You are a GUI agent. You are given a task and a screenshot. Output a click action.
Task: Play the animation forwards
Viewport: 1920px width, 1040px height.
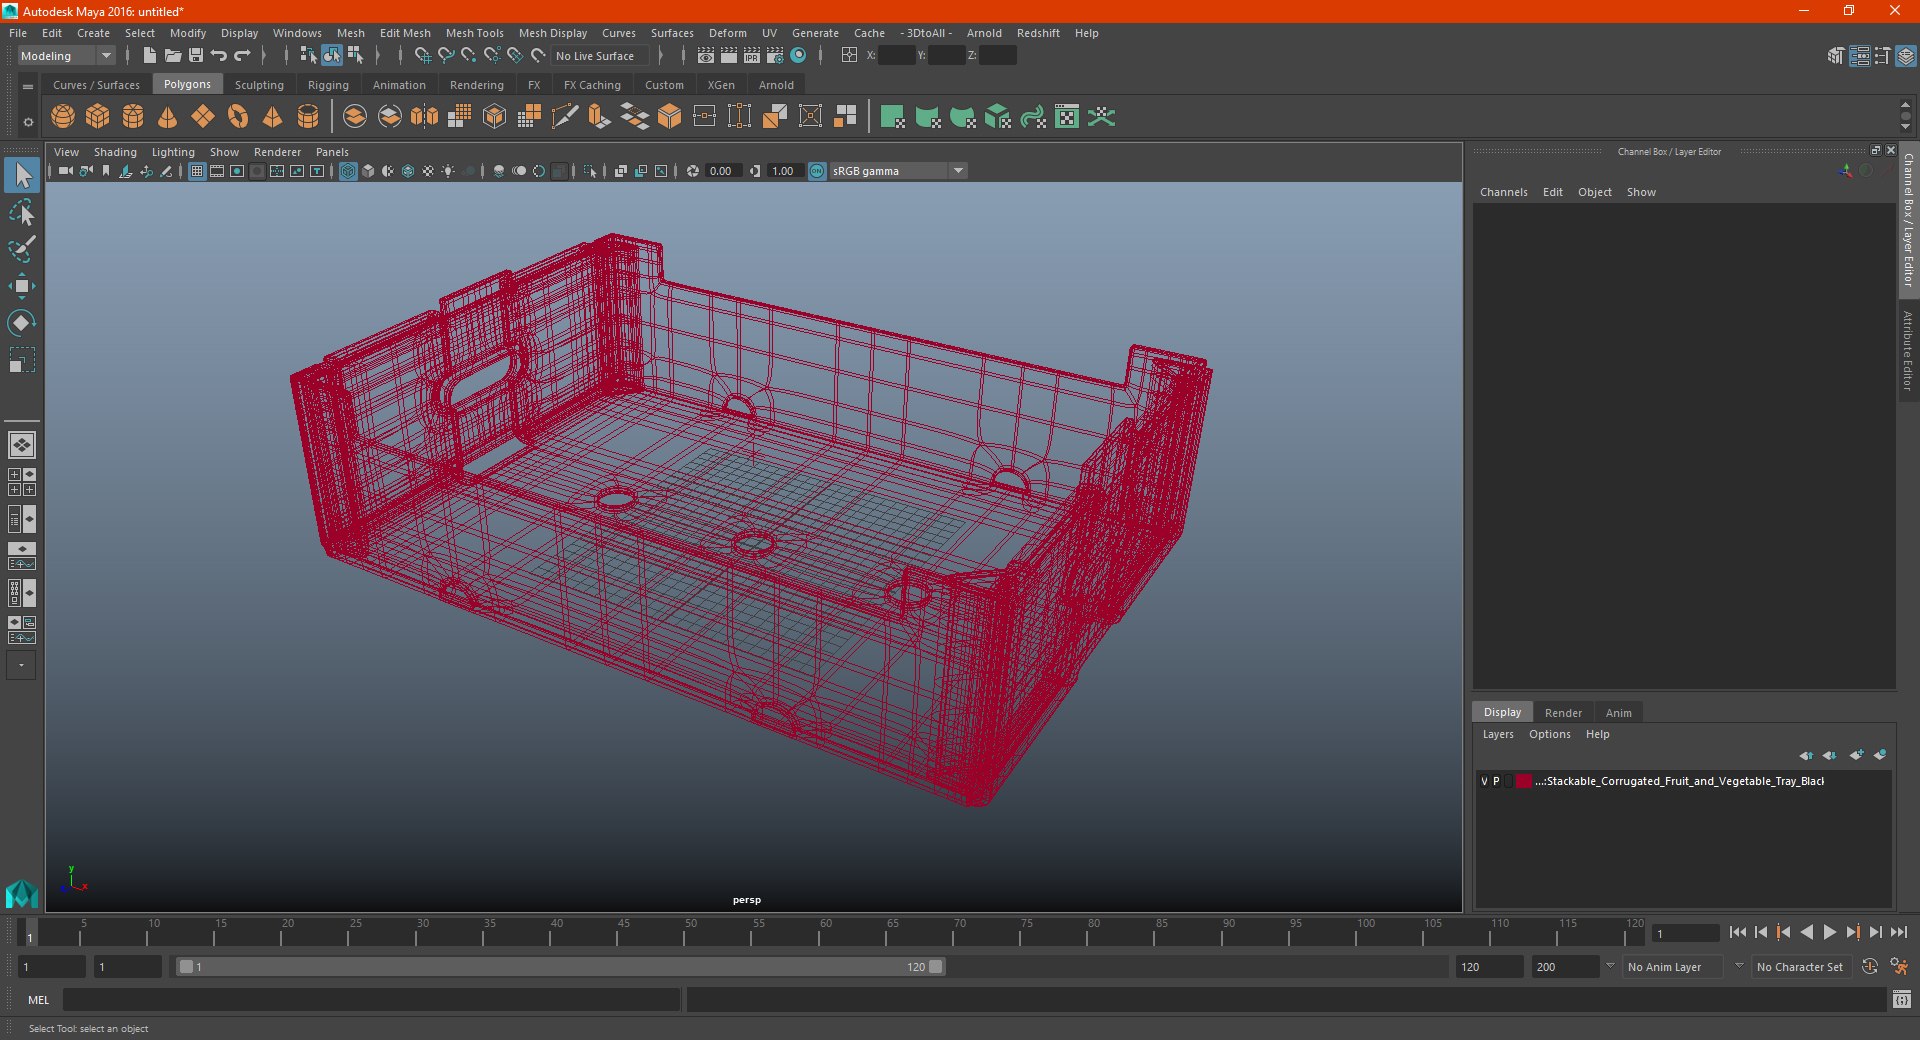coord(1830,932)
